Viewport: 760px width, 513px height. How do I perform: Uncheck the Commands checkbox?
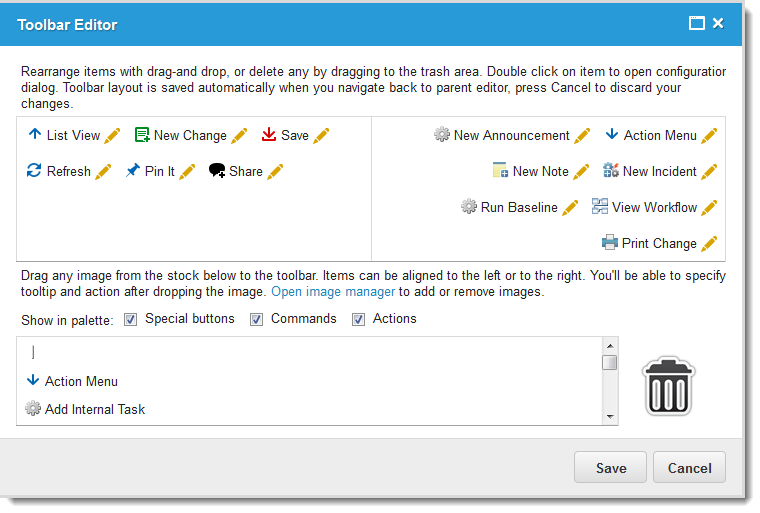click(256, 320)
